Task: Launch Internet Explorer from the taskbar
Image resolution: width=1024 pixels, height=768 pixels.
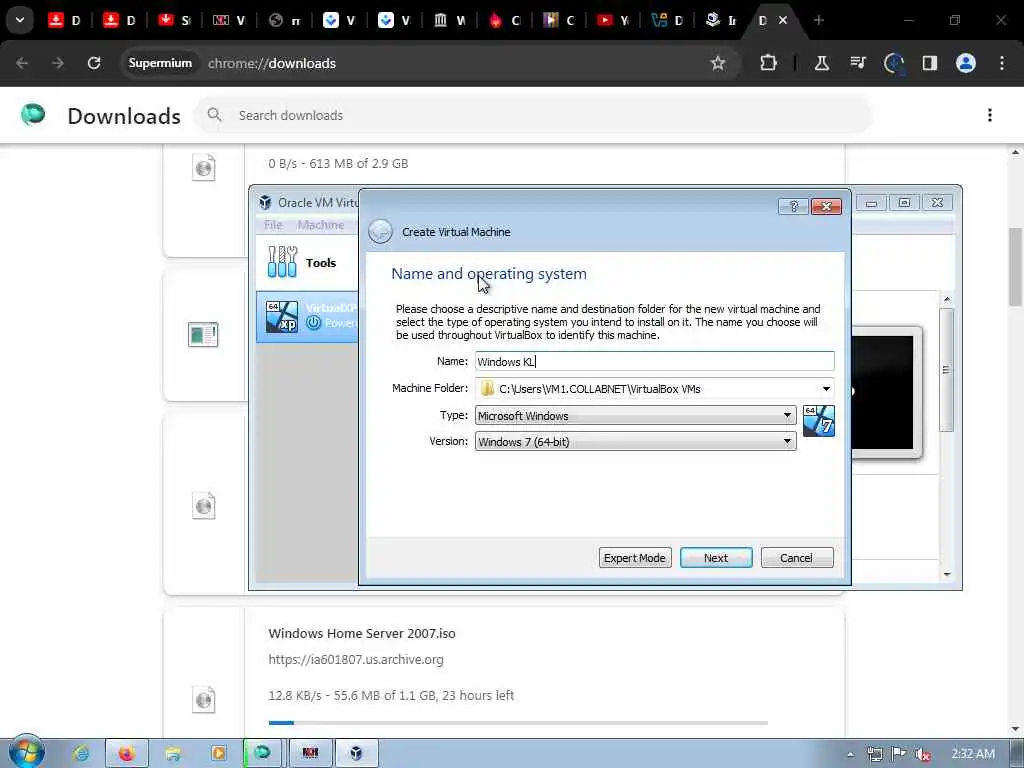Action: (81, 754)
